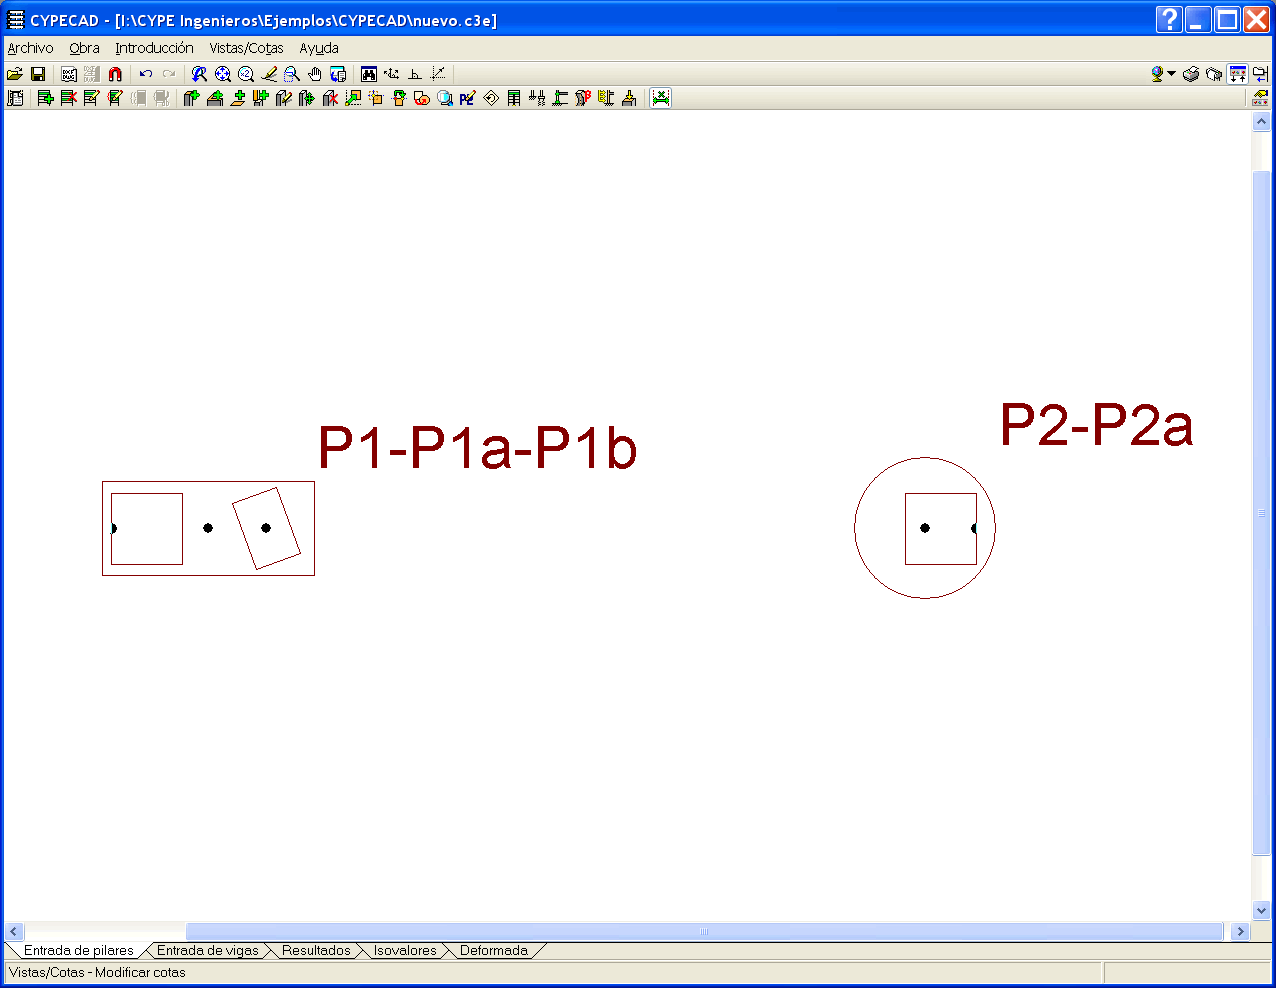Image resolution: width=1276 pixels, height=988 pixels.
Task: Toggle the green dimension arrows icon
Action: tap(660, 98)
